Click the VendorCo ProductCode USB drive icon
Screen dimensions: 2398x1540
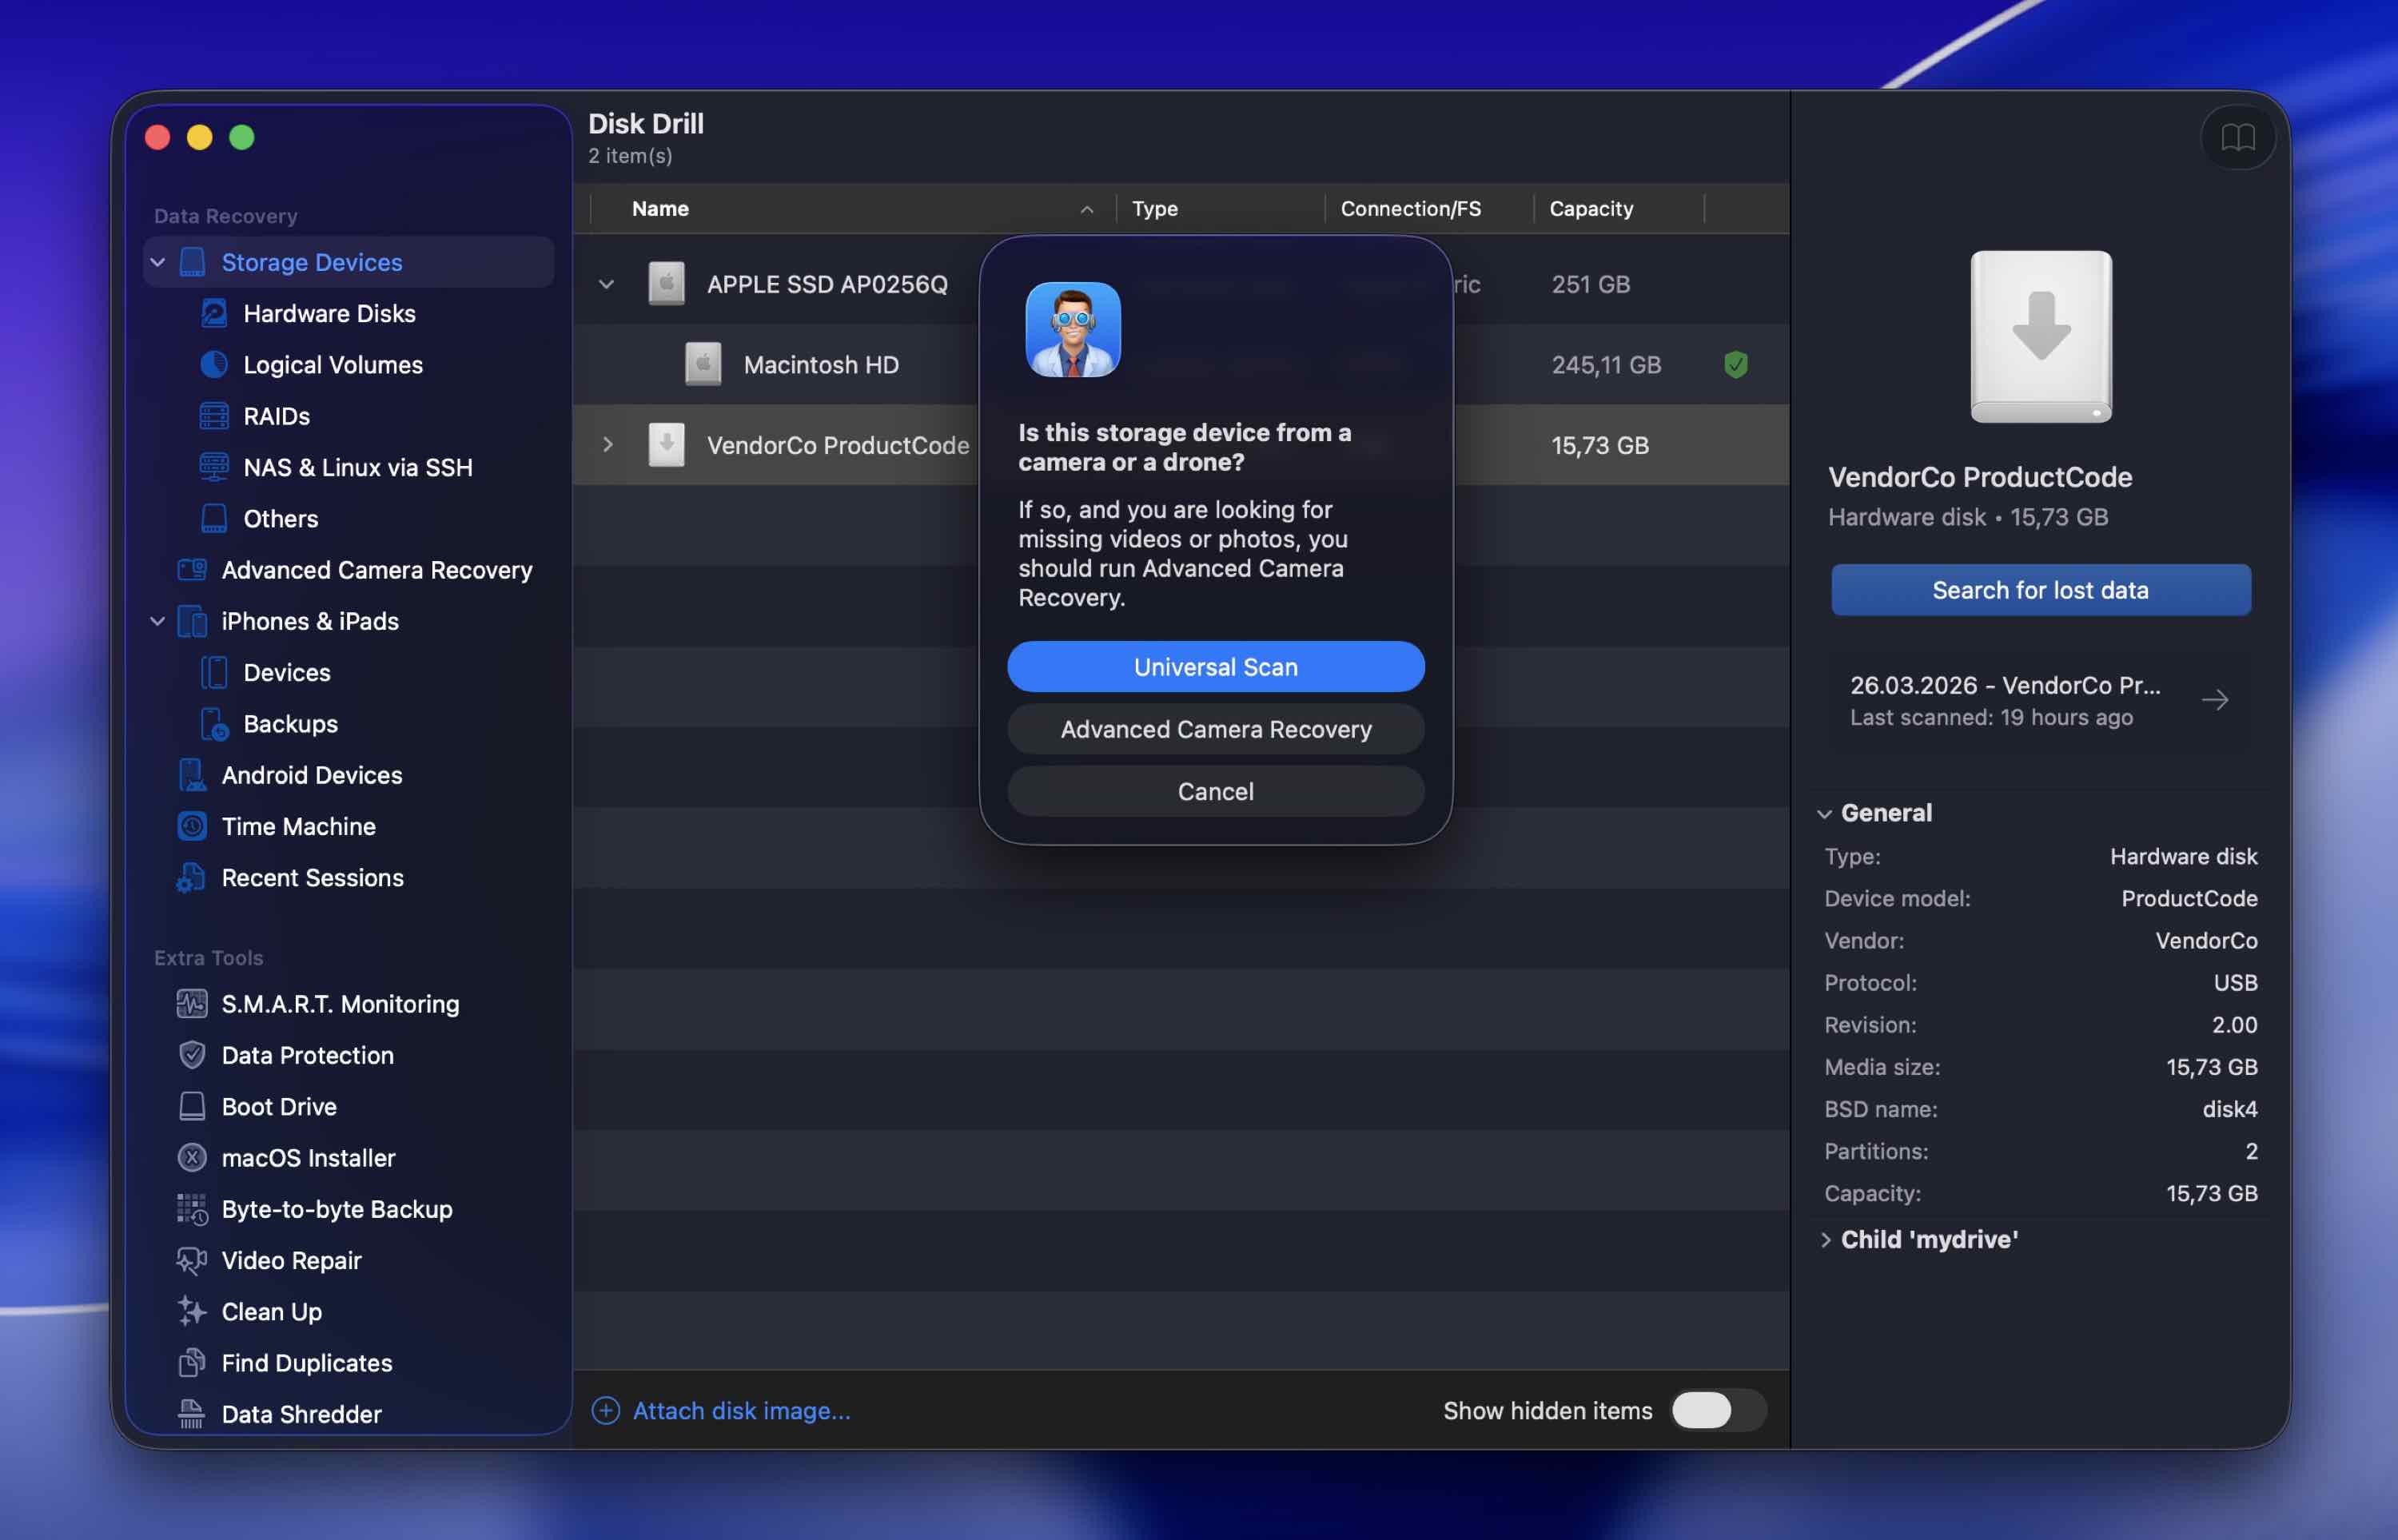[666, 444]
